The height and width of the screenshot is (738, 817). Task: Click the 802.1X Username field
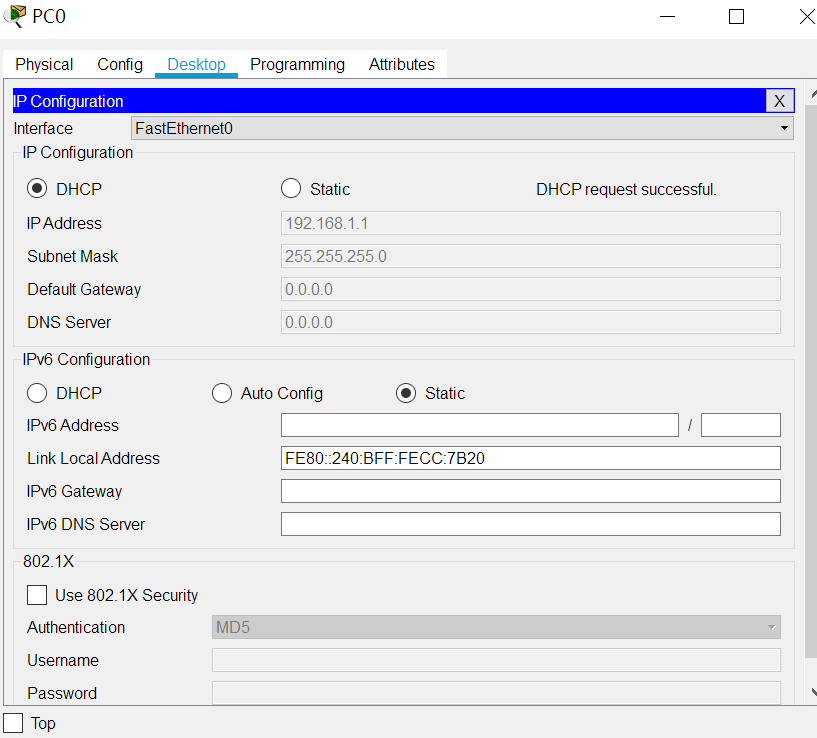496,660
